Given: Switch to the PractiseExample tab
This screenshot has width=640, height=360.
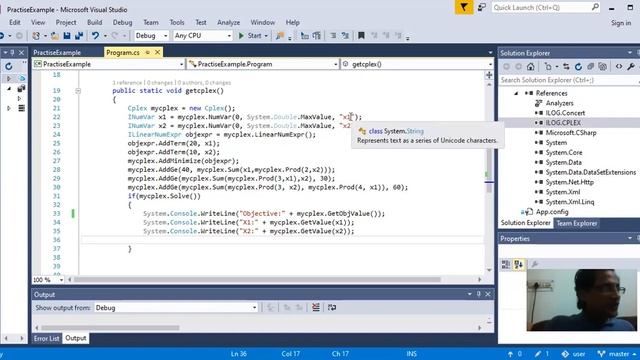Looking at the screenshot, I should pyautogui.click(x=57, y=52).
